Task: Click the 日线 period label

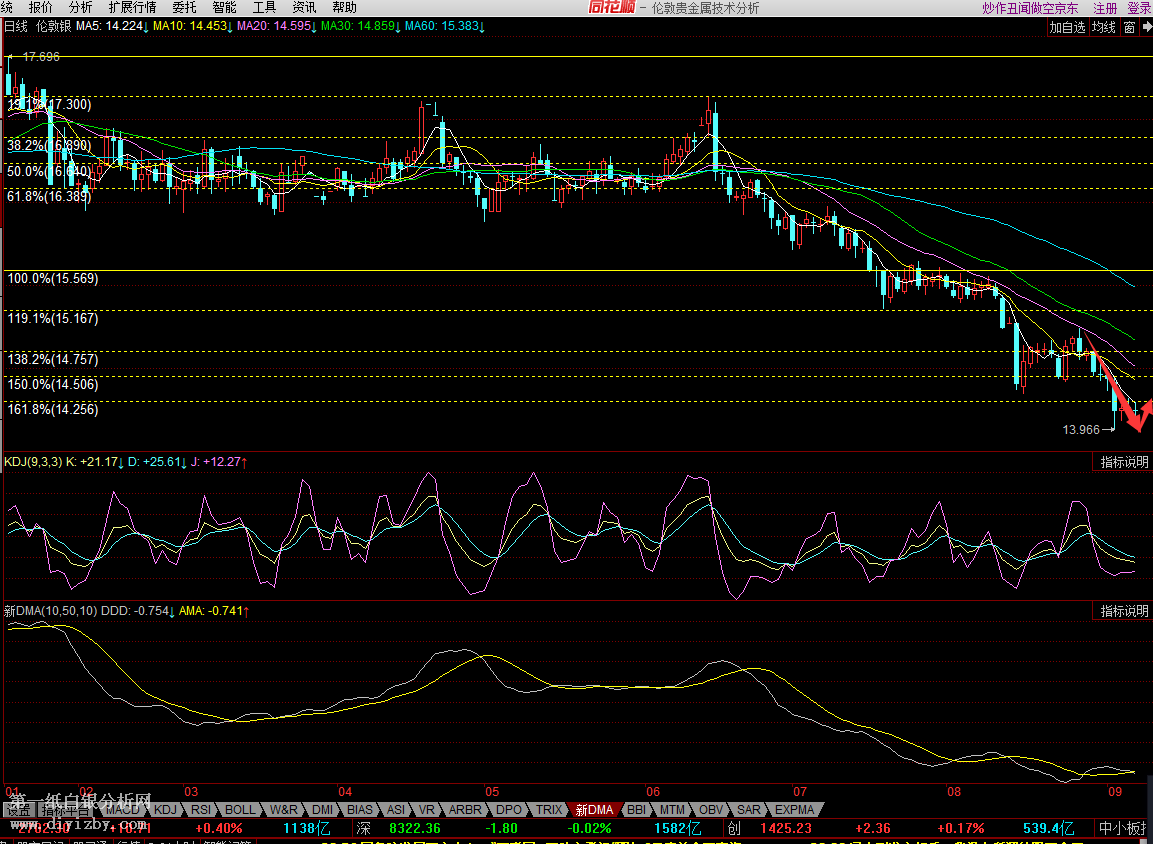Action: [x=16, y=27]
